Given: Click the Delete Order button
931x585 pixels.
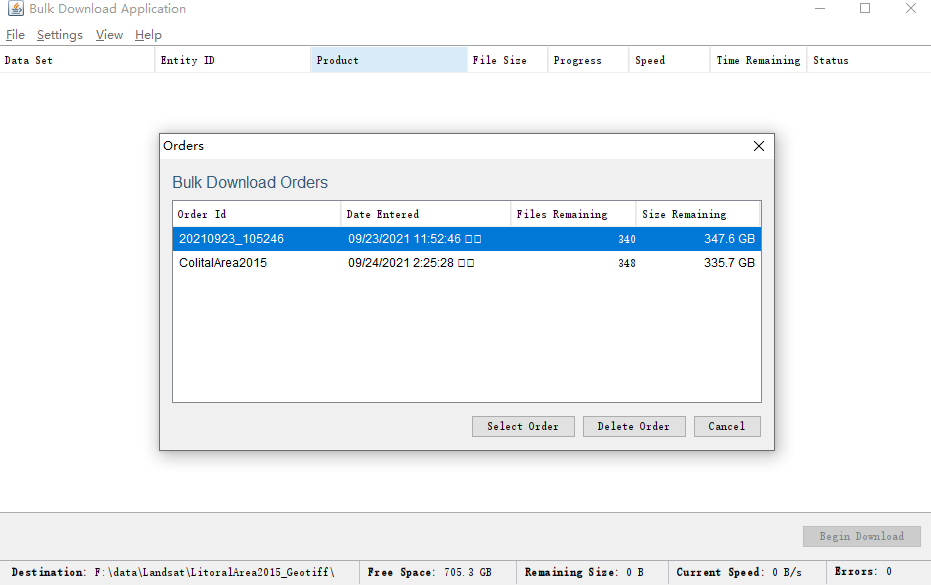Looking at the screenshot, I should (x=634, y=426).
